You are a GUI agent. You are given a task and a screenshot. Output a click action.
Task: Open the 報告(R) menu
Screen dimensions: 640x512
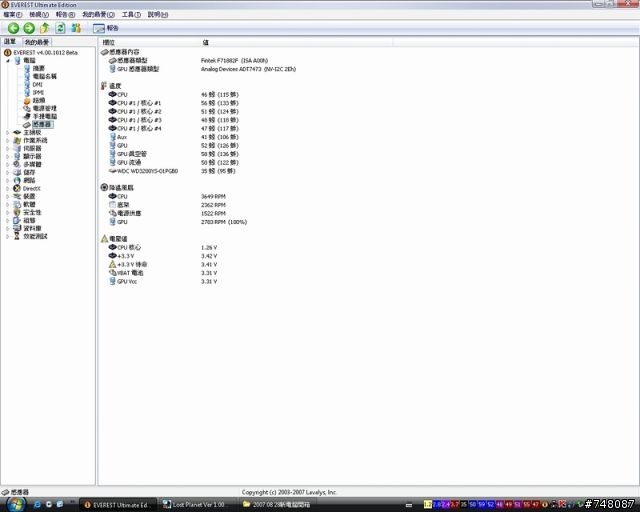[65, 15]
